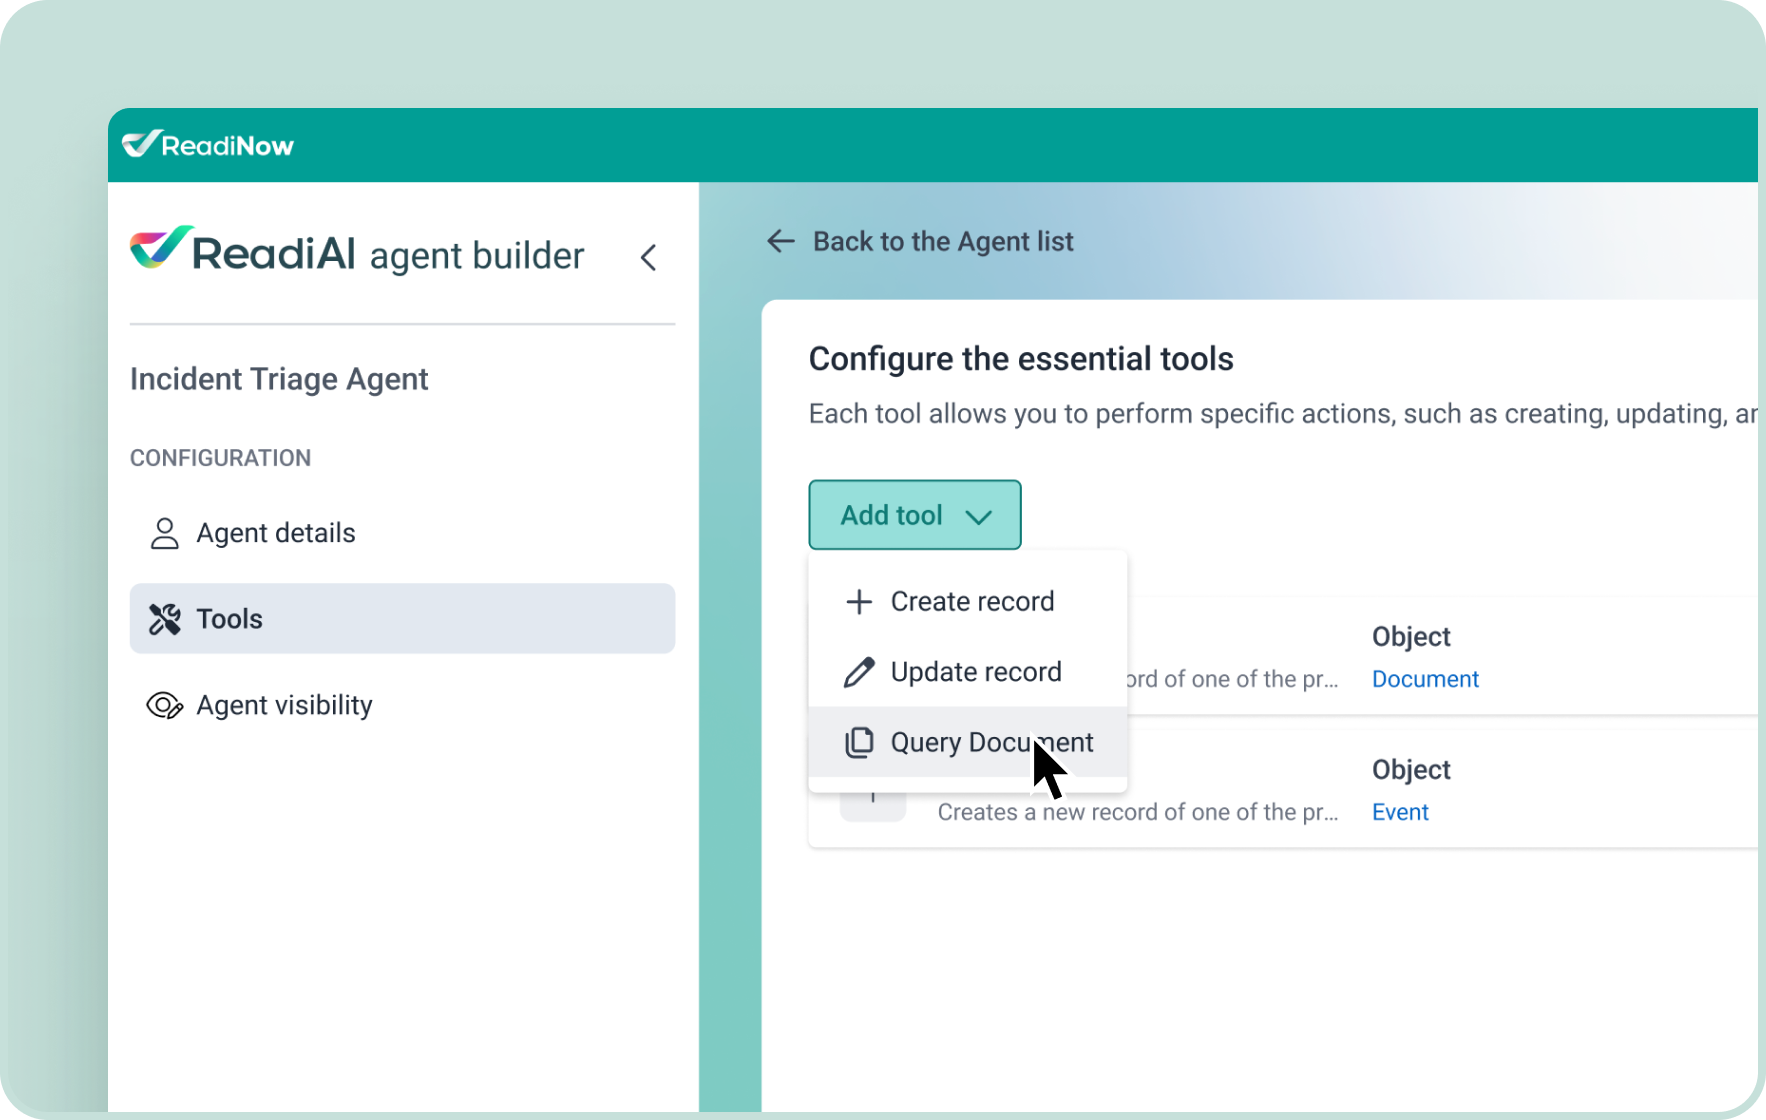Click the person icon beside Agent details
The height and width of the screenshot is (1120, 1766).
click(164, 534)
